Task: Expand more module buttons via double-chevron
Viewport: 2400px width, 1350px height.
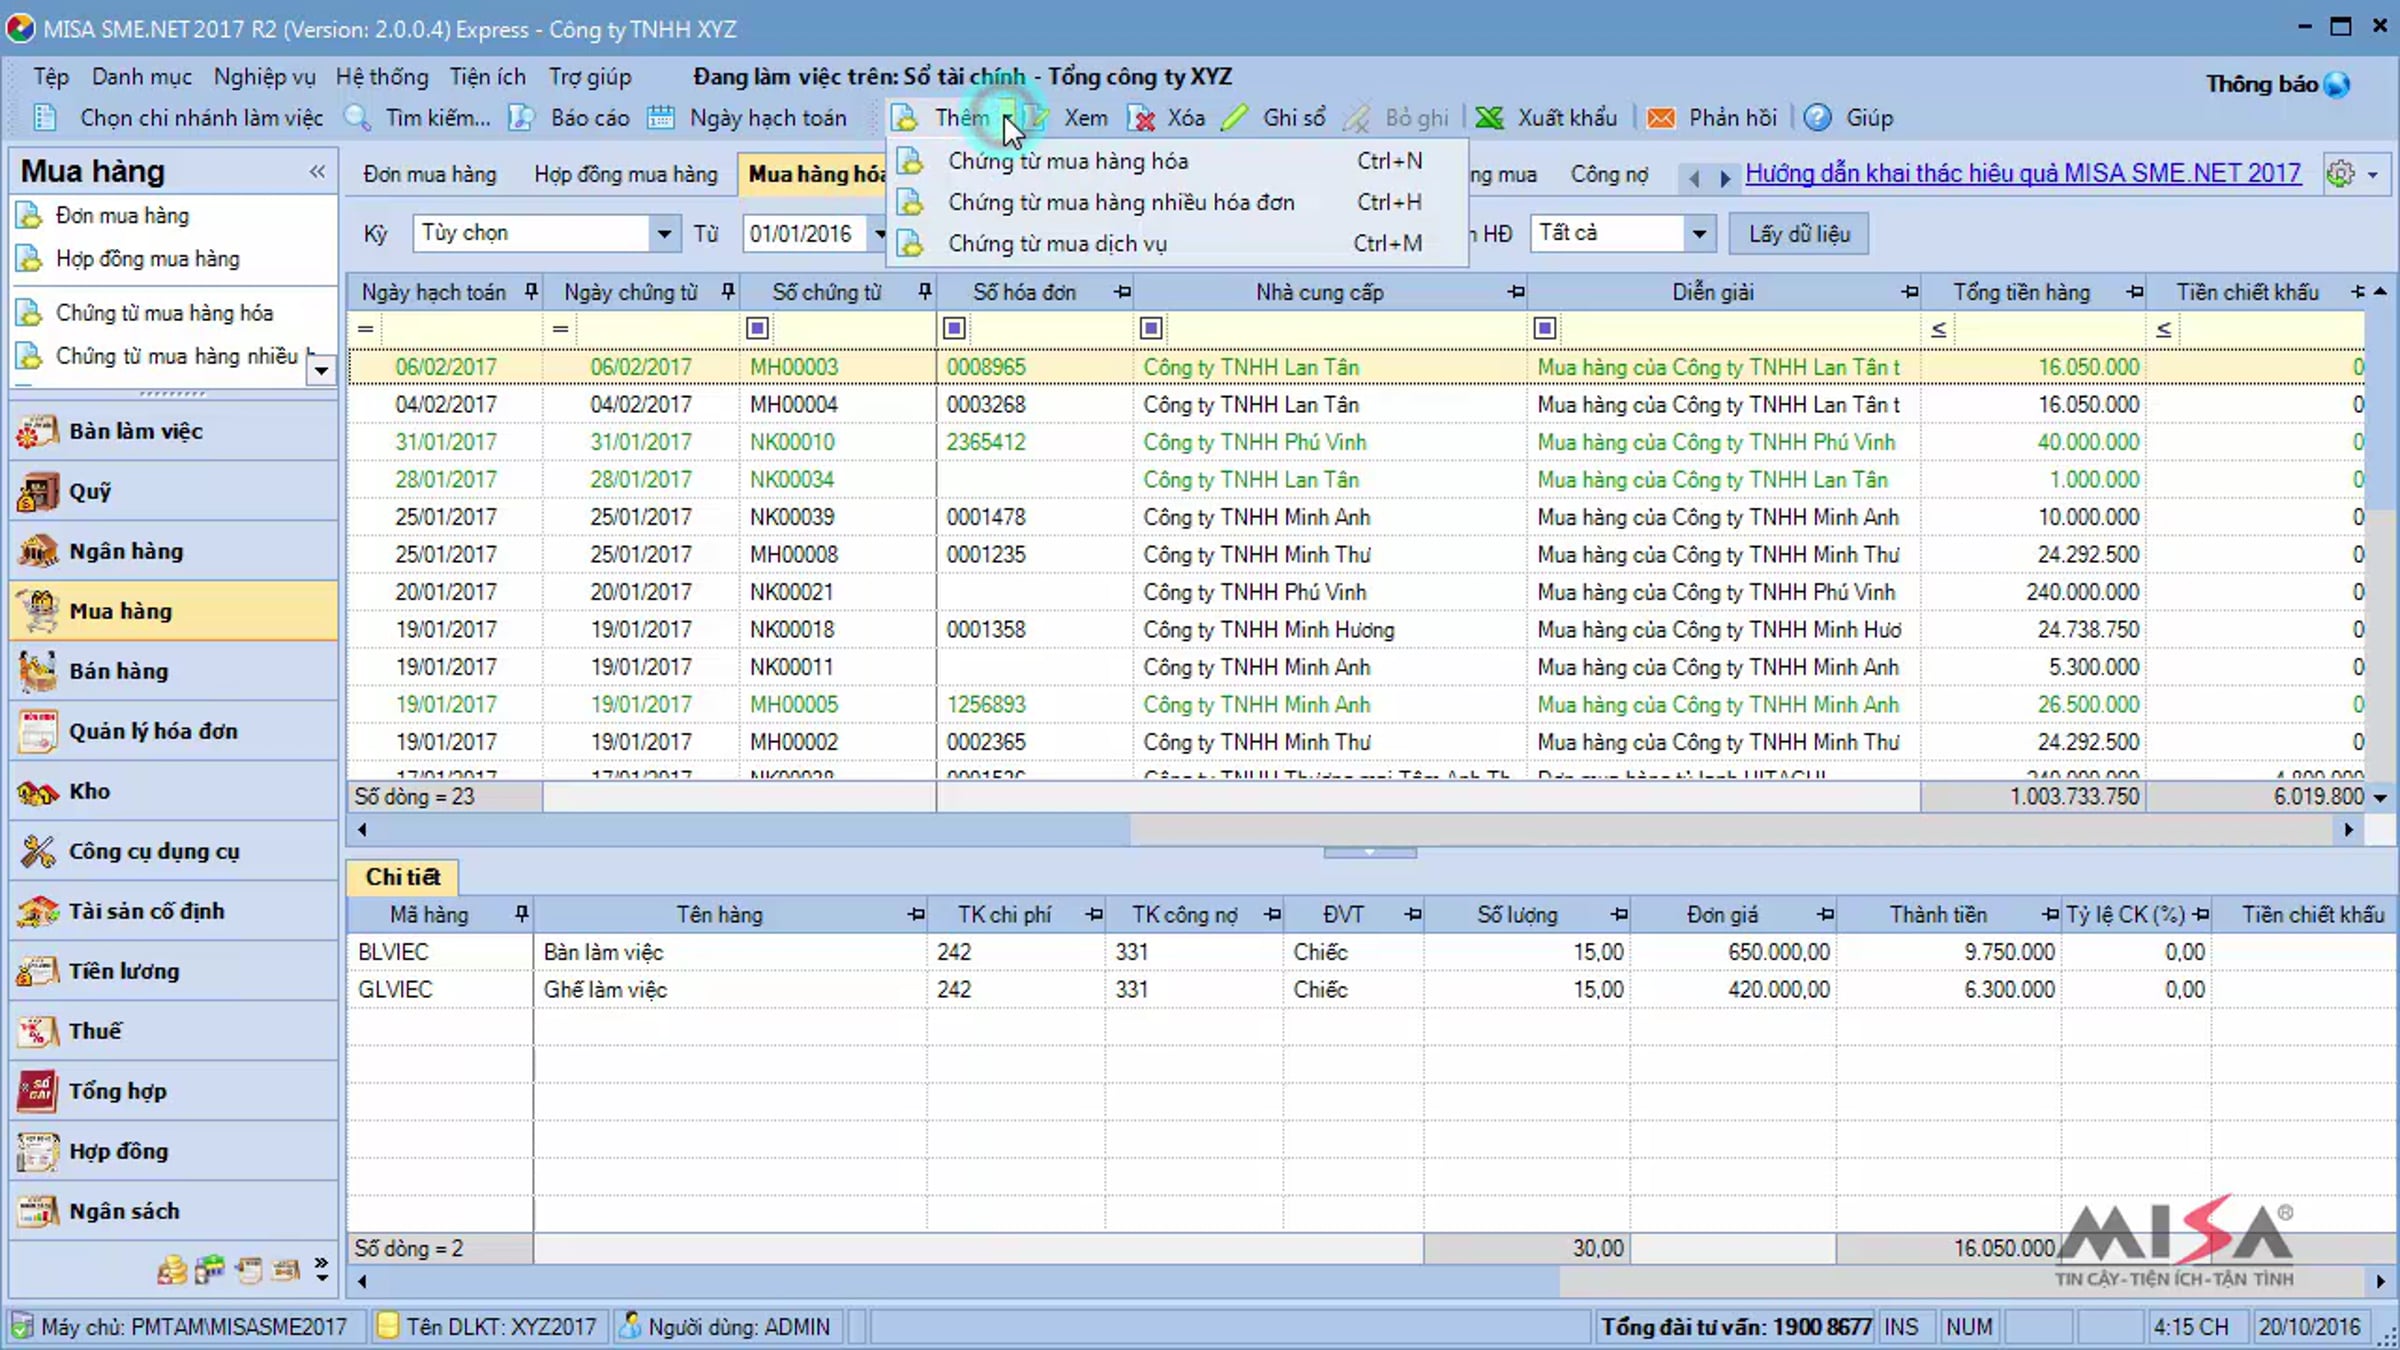Action: pyautogui.click(x=321, y=1270)
